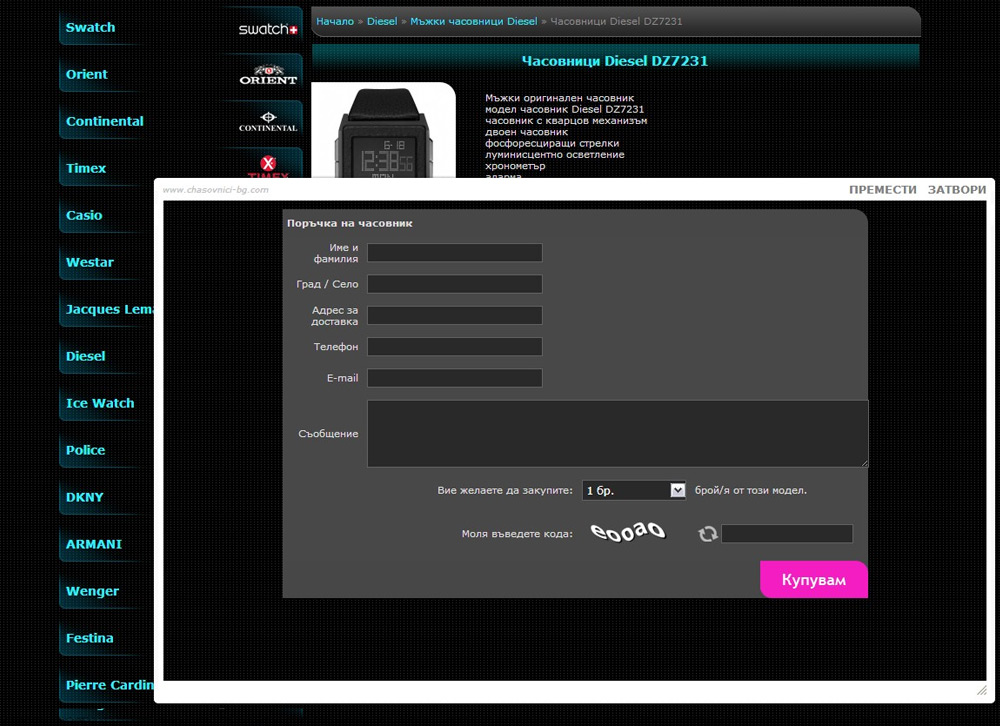The width and height of the screenshot is (1000, 726).
Task: Open the Police brand category
Action: 85,450
